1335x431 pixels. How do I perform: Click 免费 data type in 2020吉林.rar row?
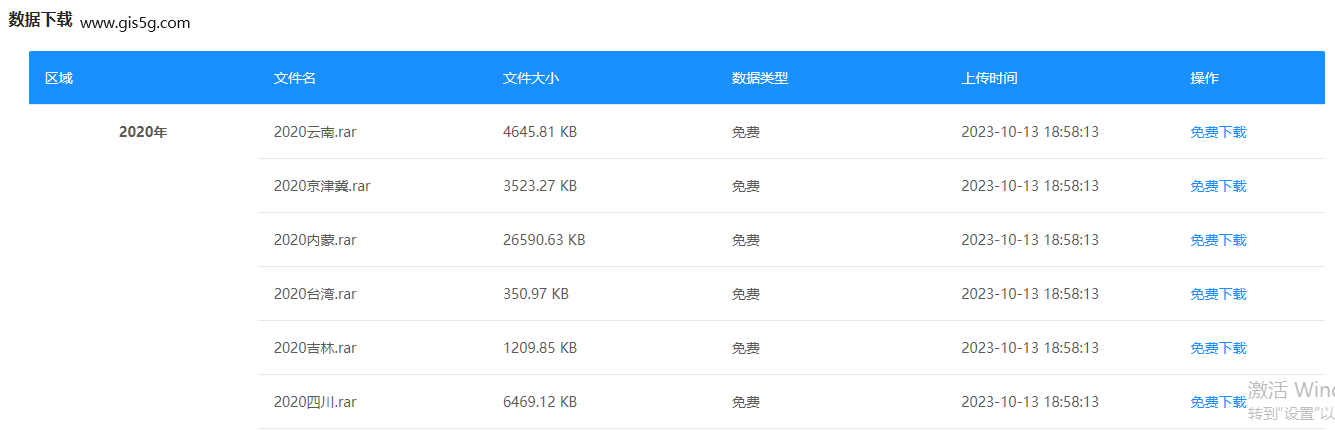(746, 348)
